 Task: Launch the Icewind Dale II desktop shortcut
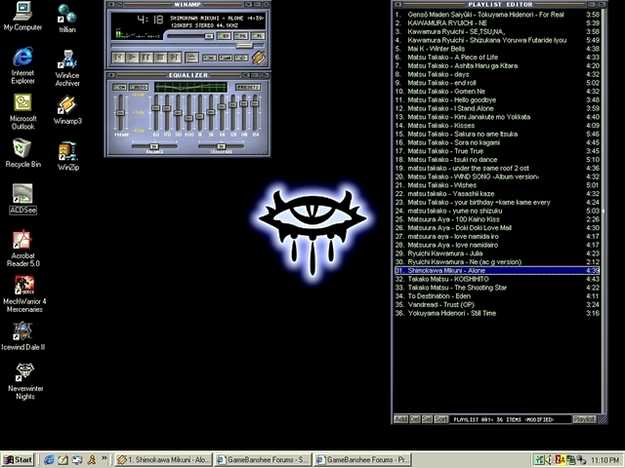tap(23, 336)
